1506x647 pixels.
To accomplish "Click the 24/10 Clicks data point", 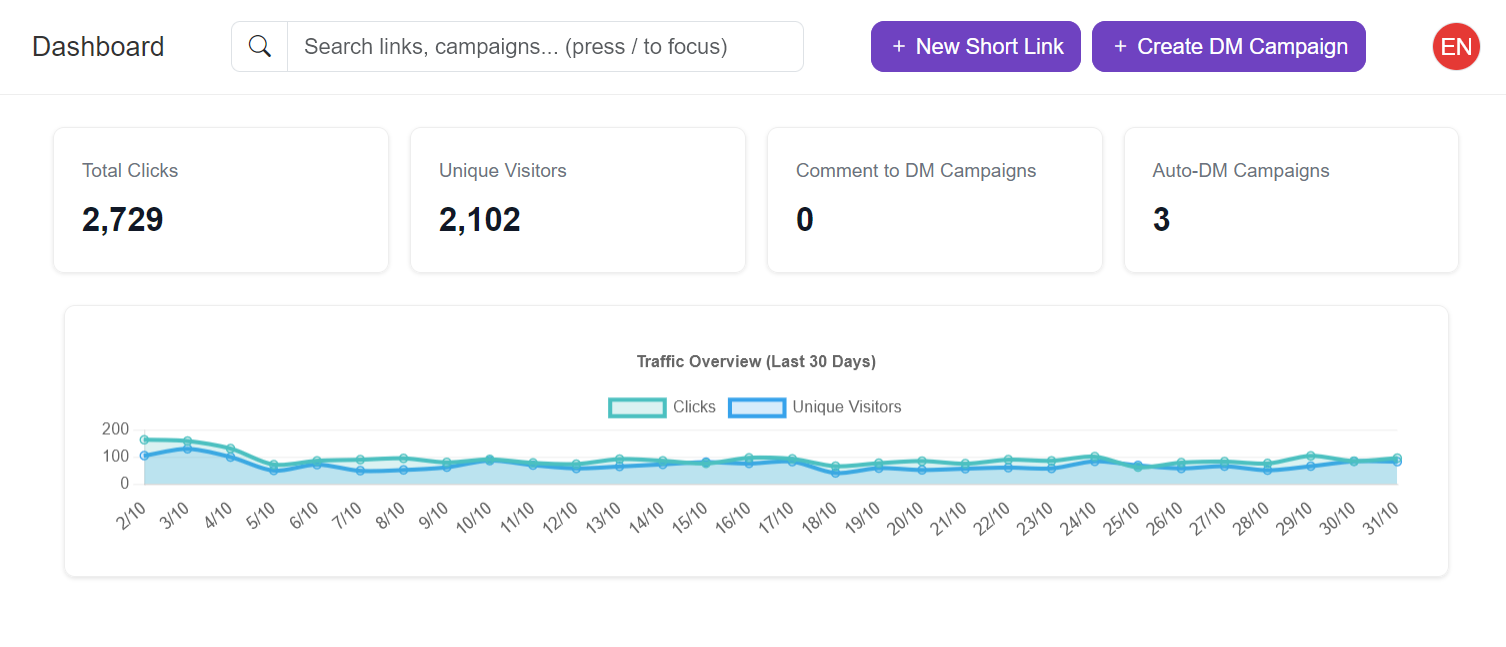I will coord(1094,457).
